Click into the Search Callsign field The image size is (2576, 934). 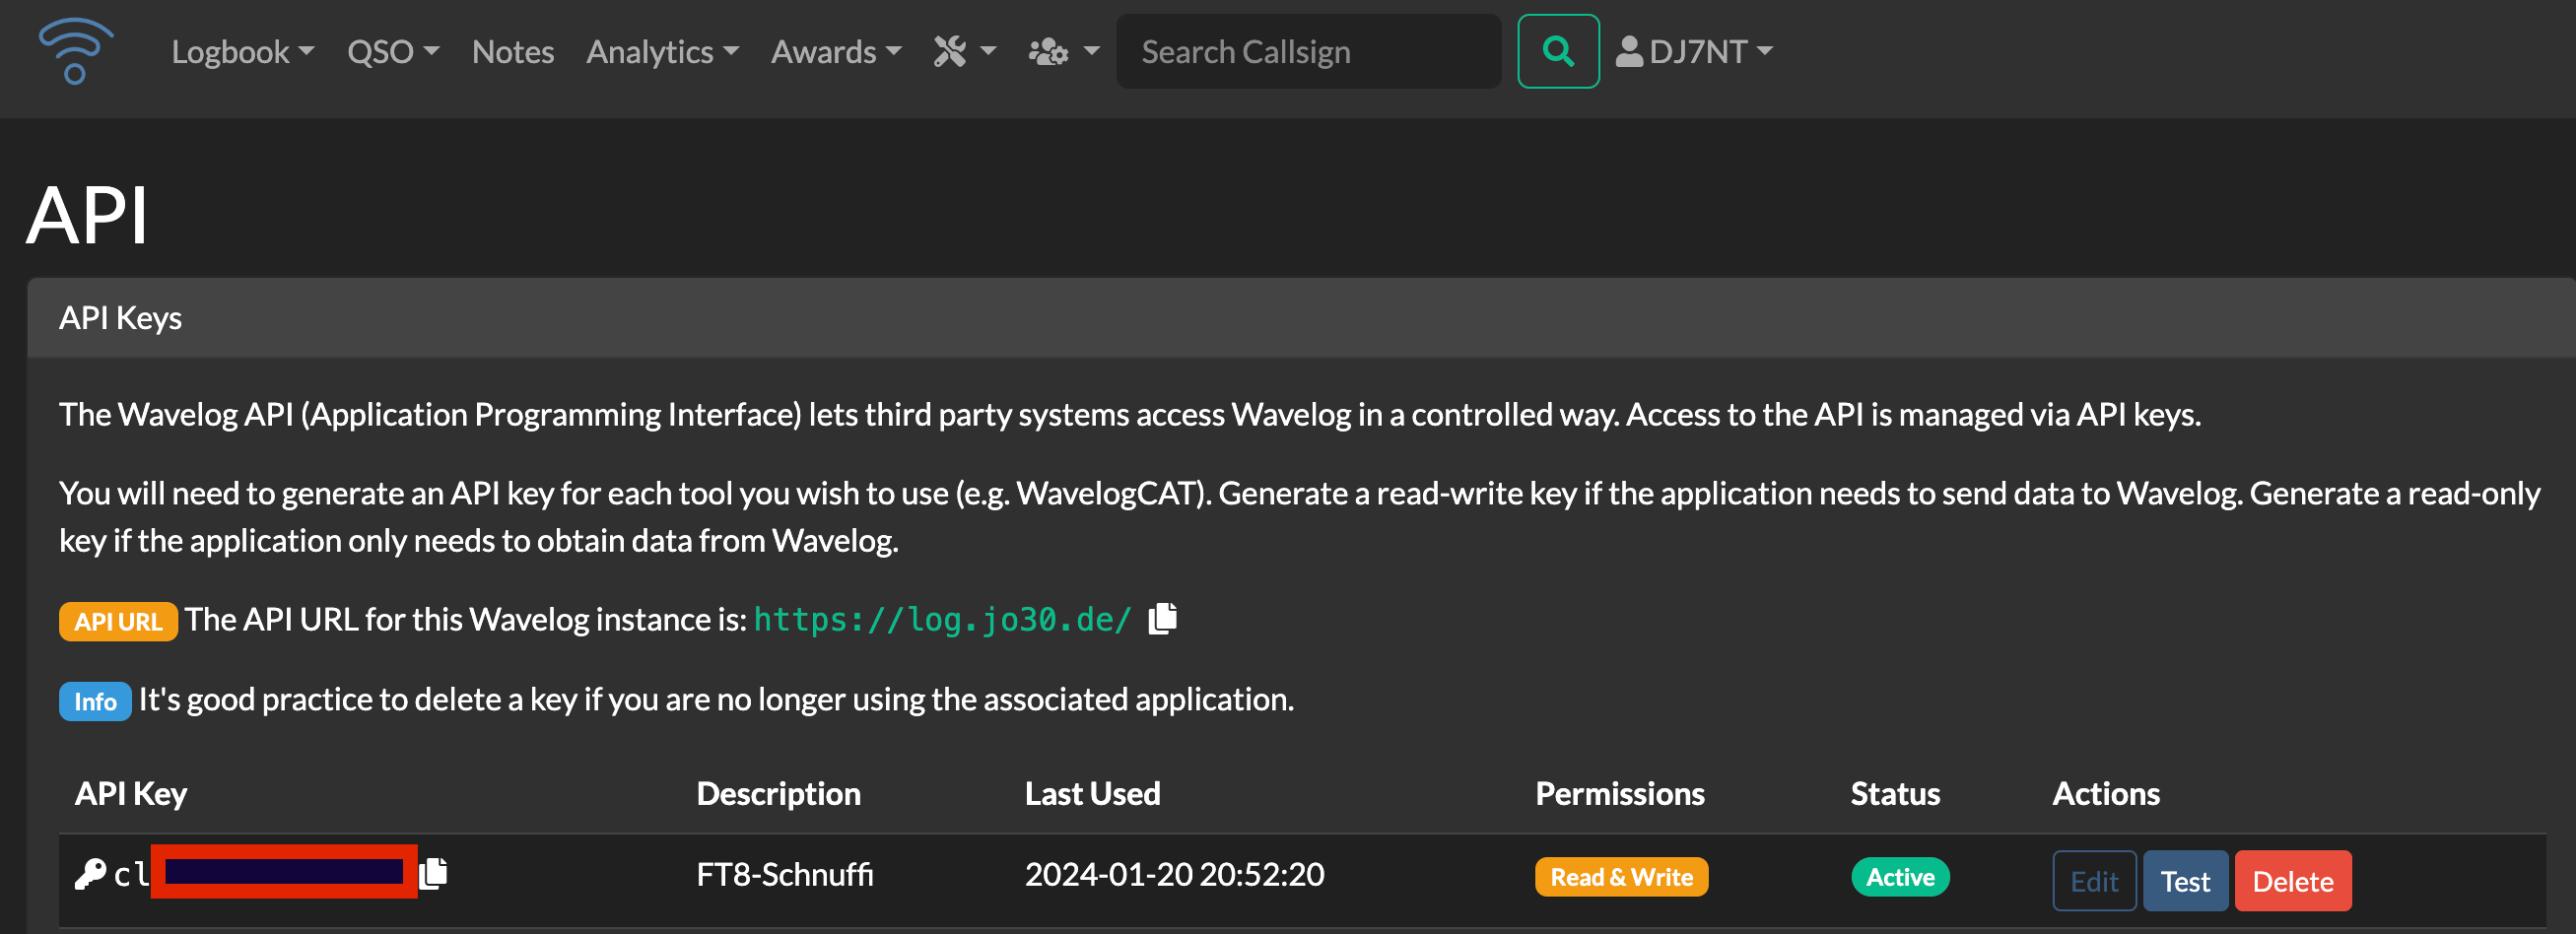coord(1307,51)
